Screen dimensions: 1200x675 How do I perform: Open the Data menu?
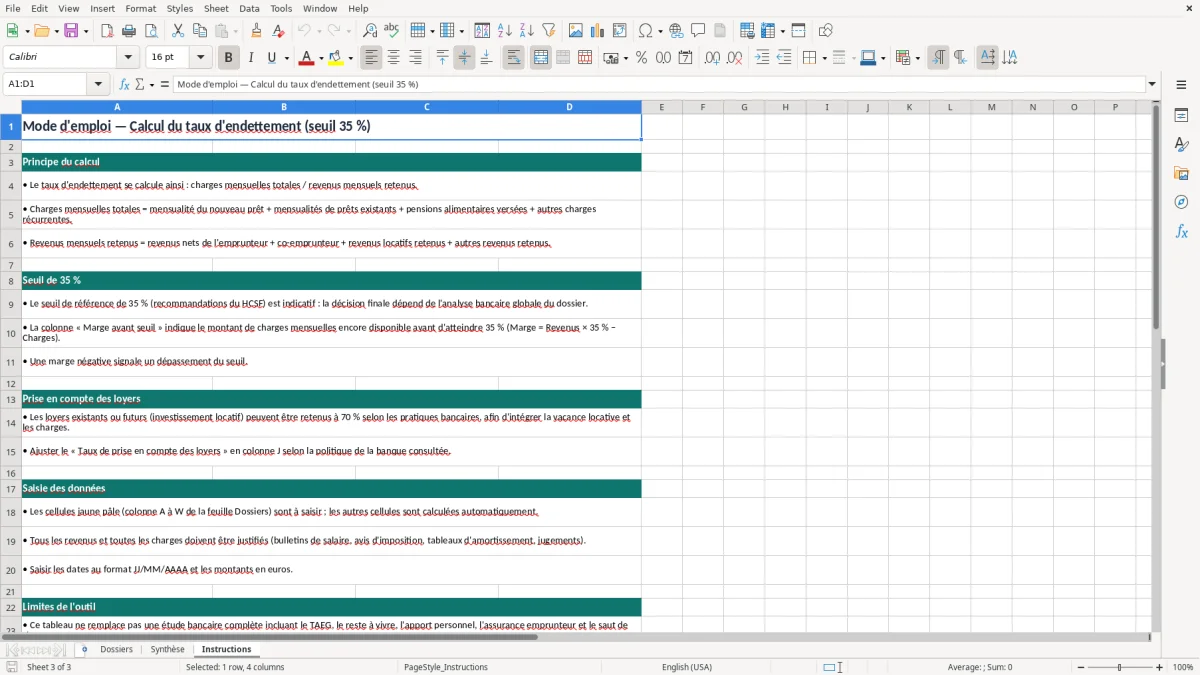[x=249, y=8]
